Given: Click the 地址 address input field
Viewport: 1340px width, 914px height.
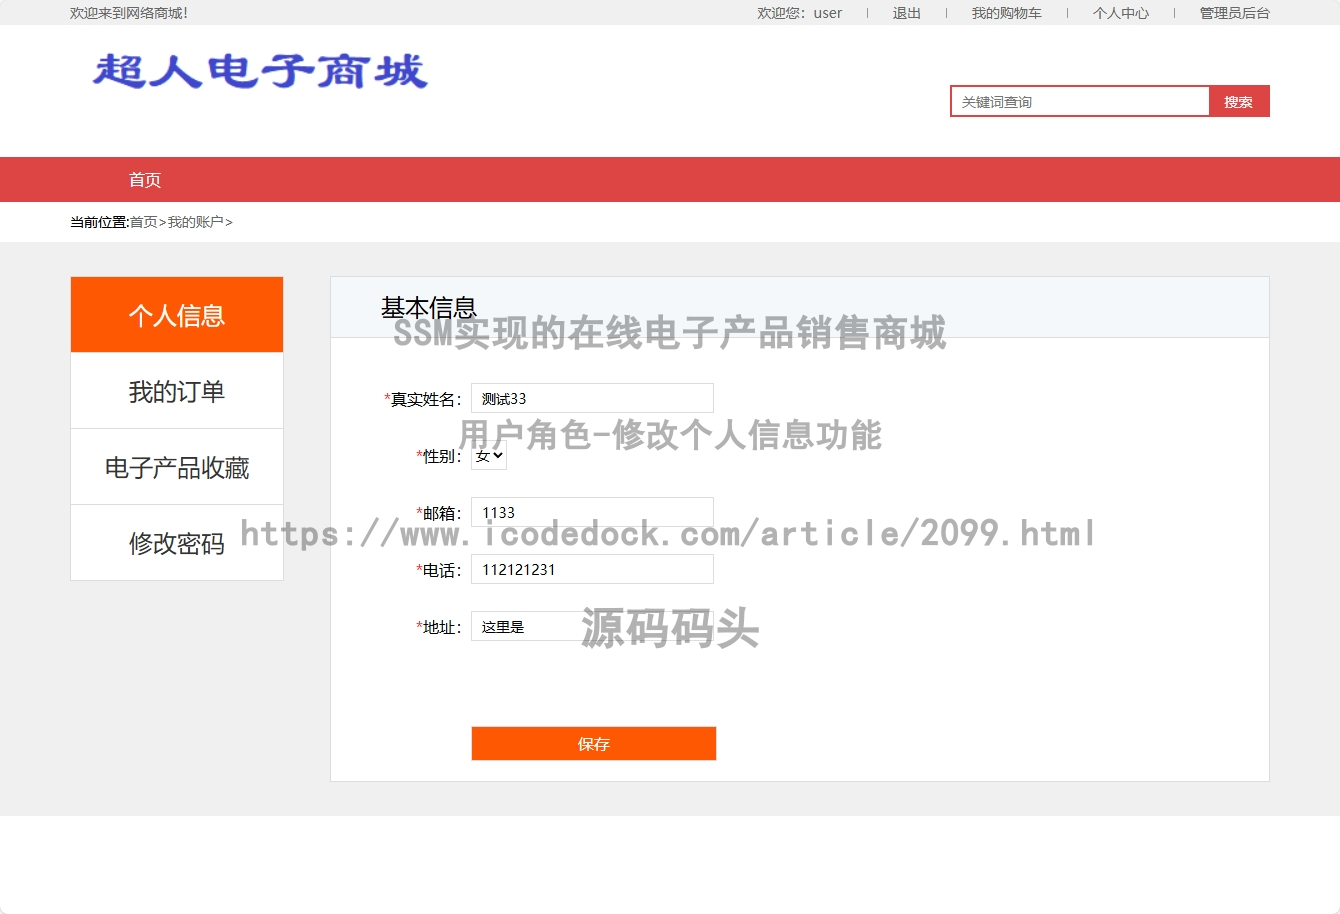Looking at the screenshot, I should [592, 626].
